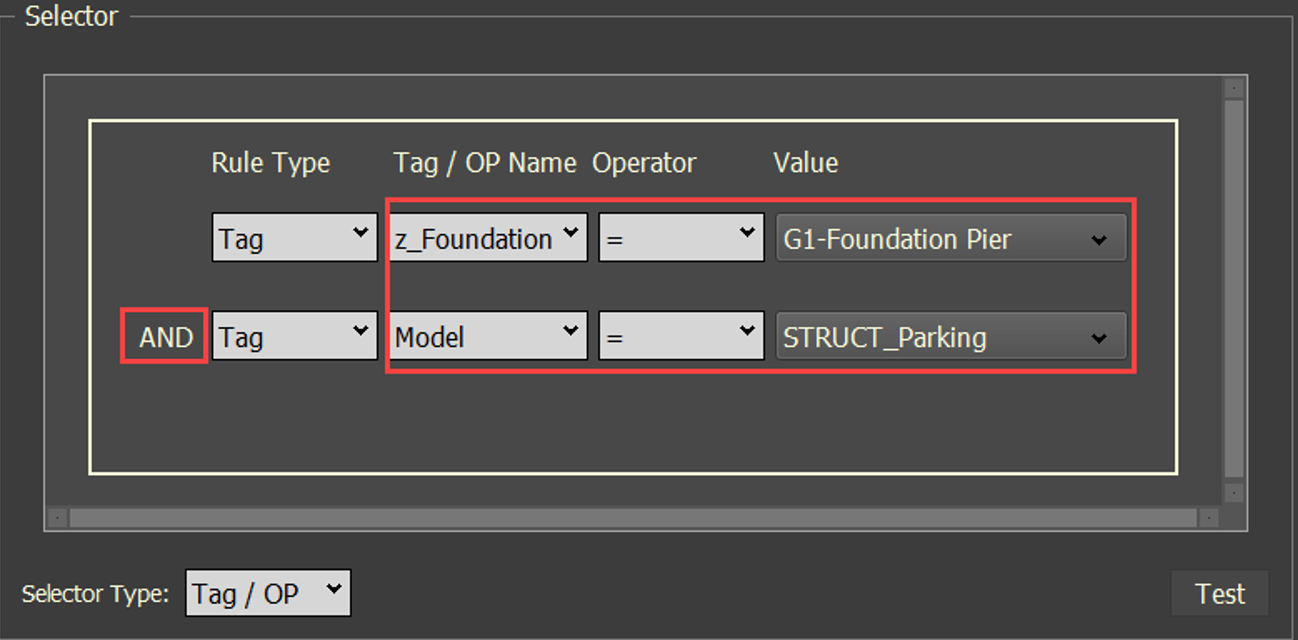Click the Rule Type column header
1298x640 pixels.
[270, 163]
